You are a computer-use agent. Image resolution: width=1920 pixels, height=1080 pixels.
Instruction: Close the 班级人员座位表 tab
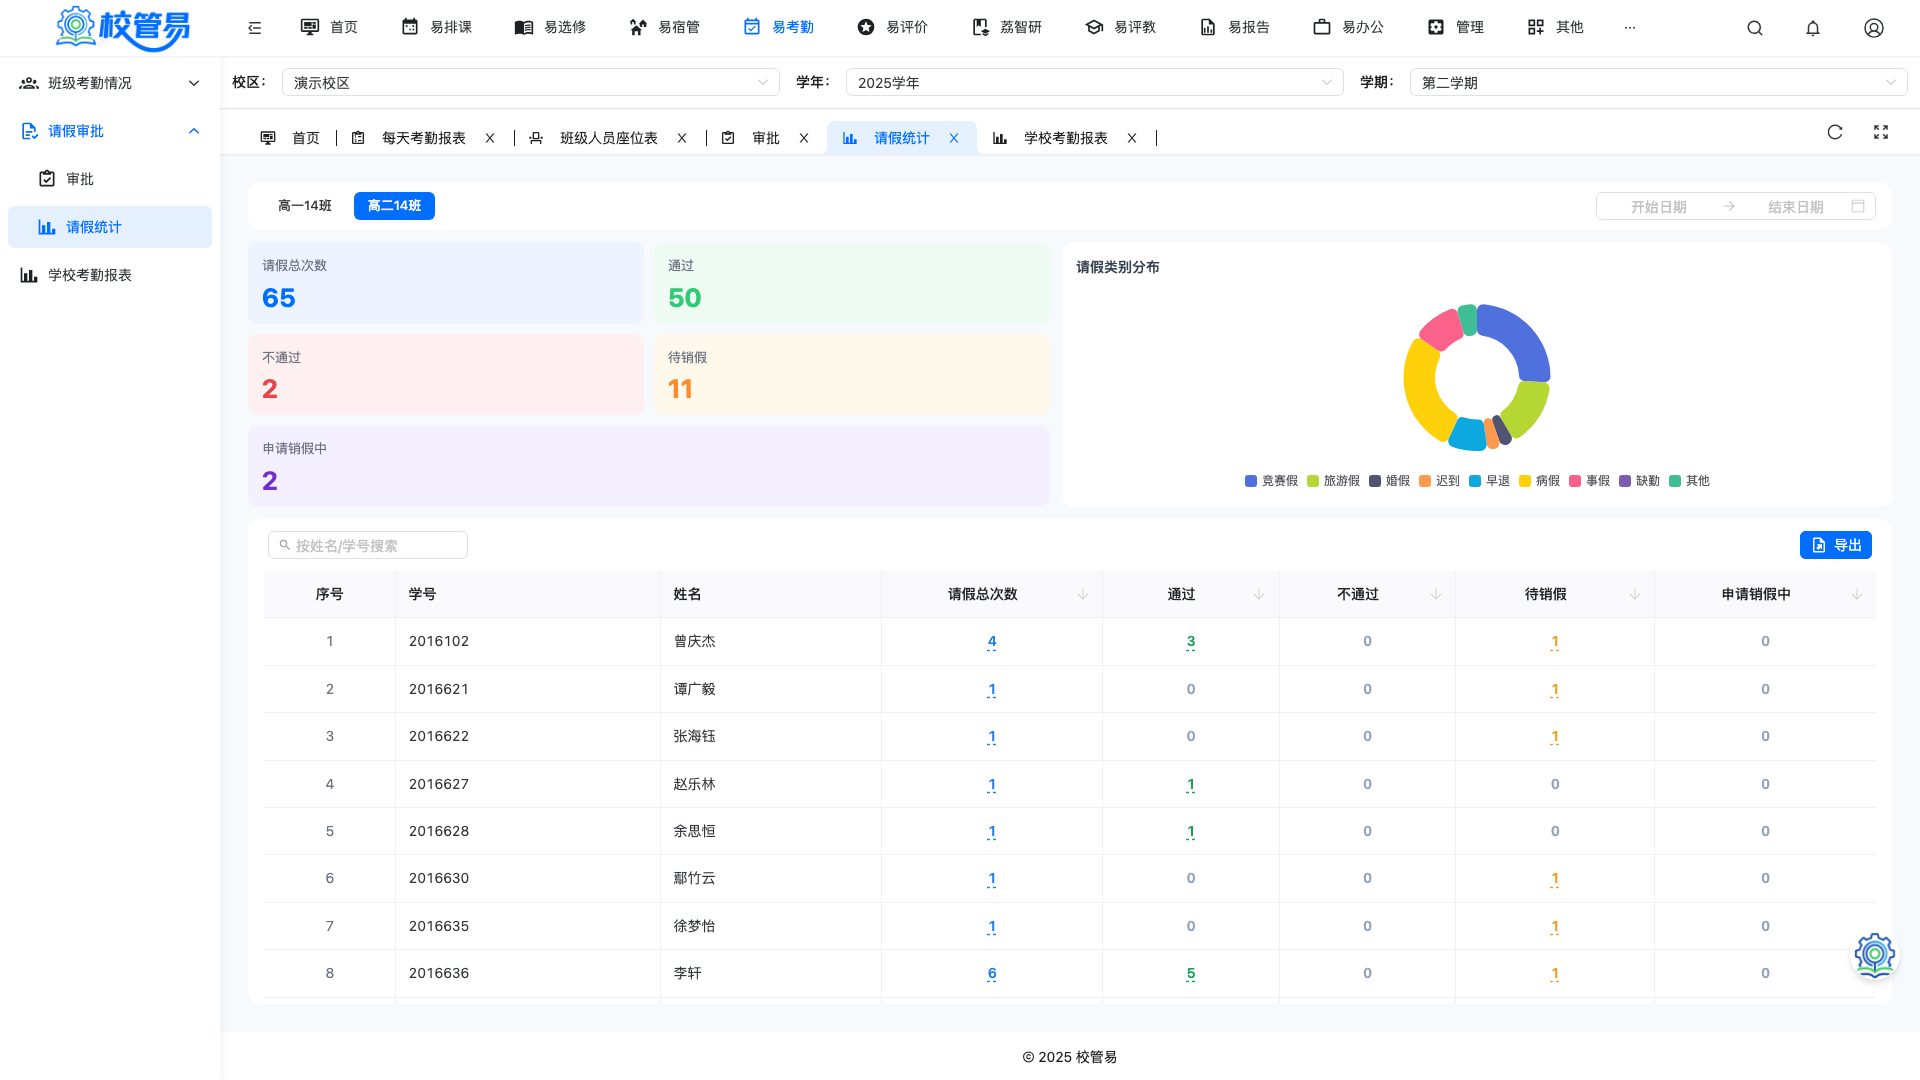682,138
